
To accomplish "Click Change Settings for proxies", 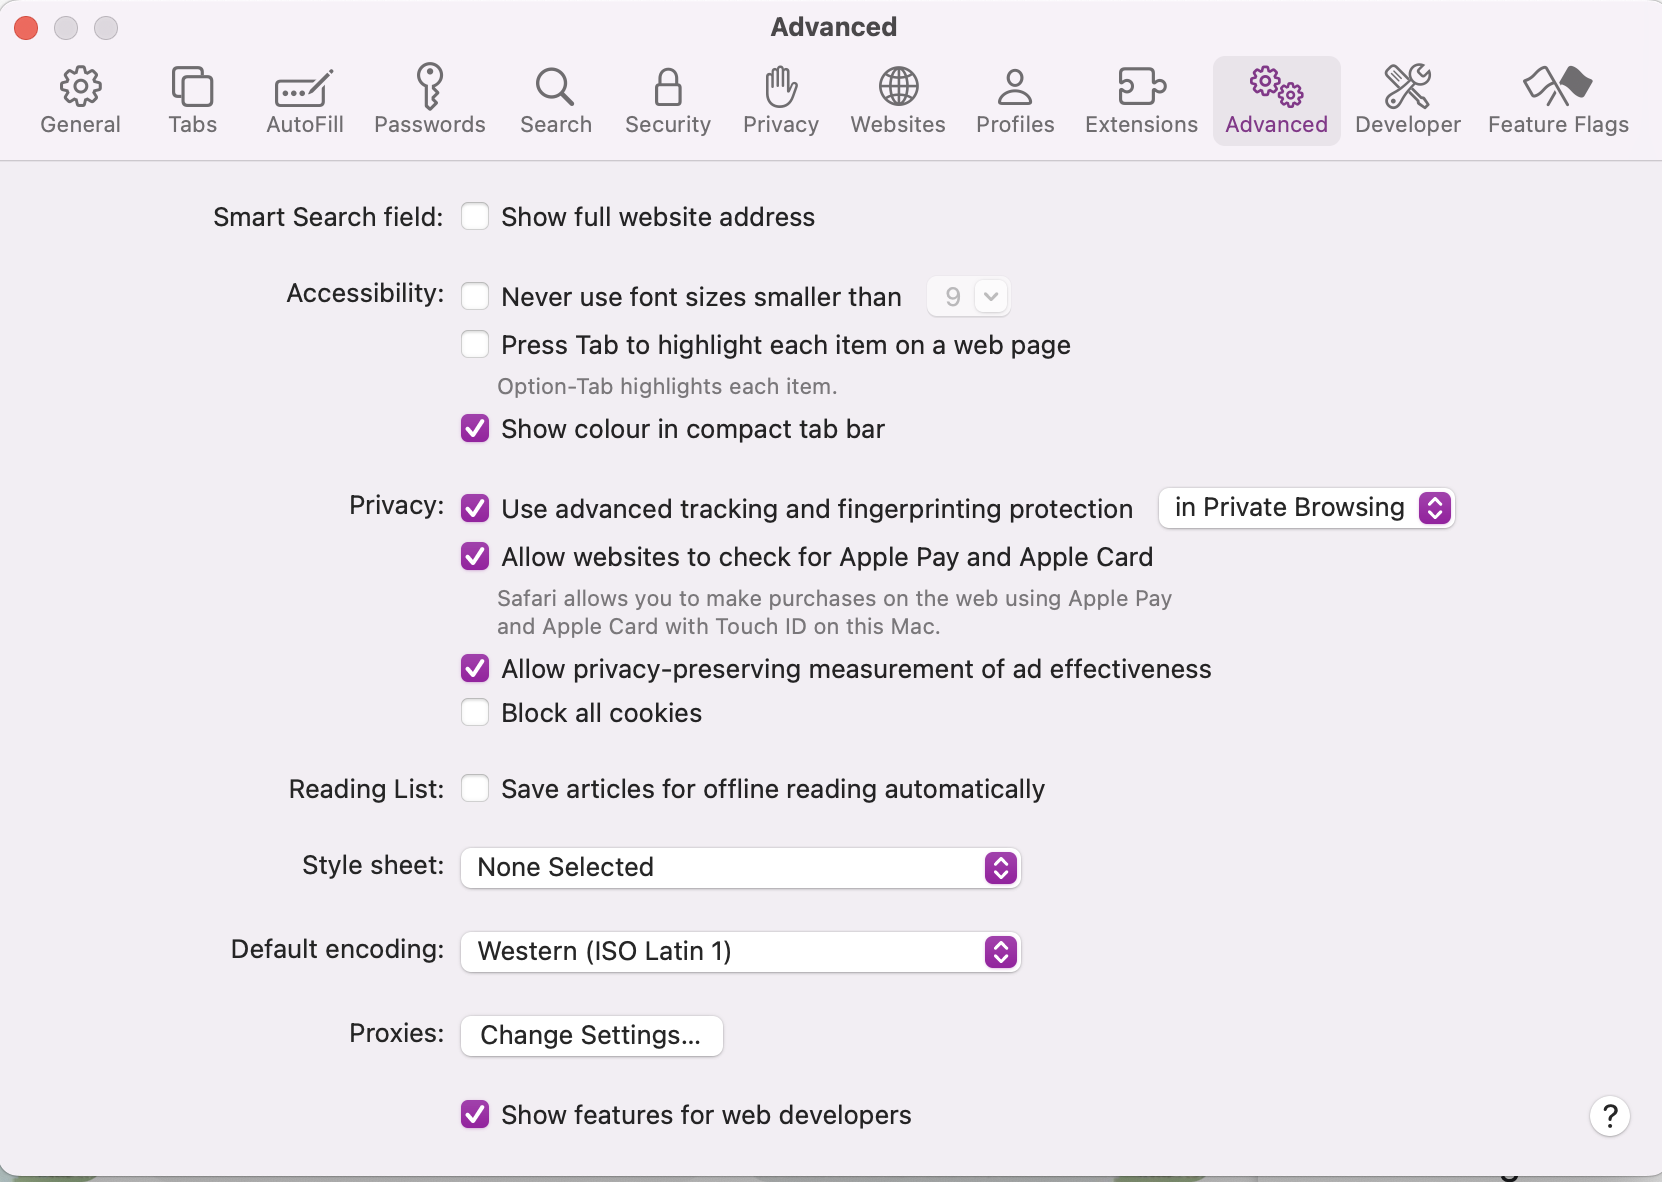I will tap(591, 1035).
